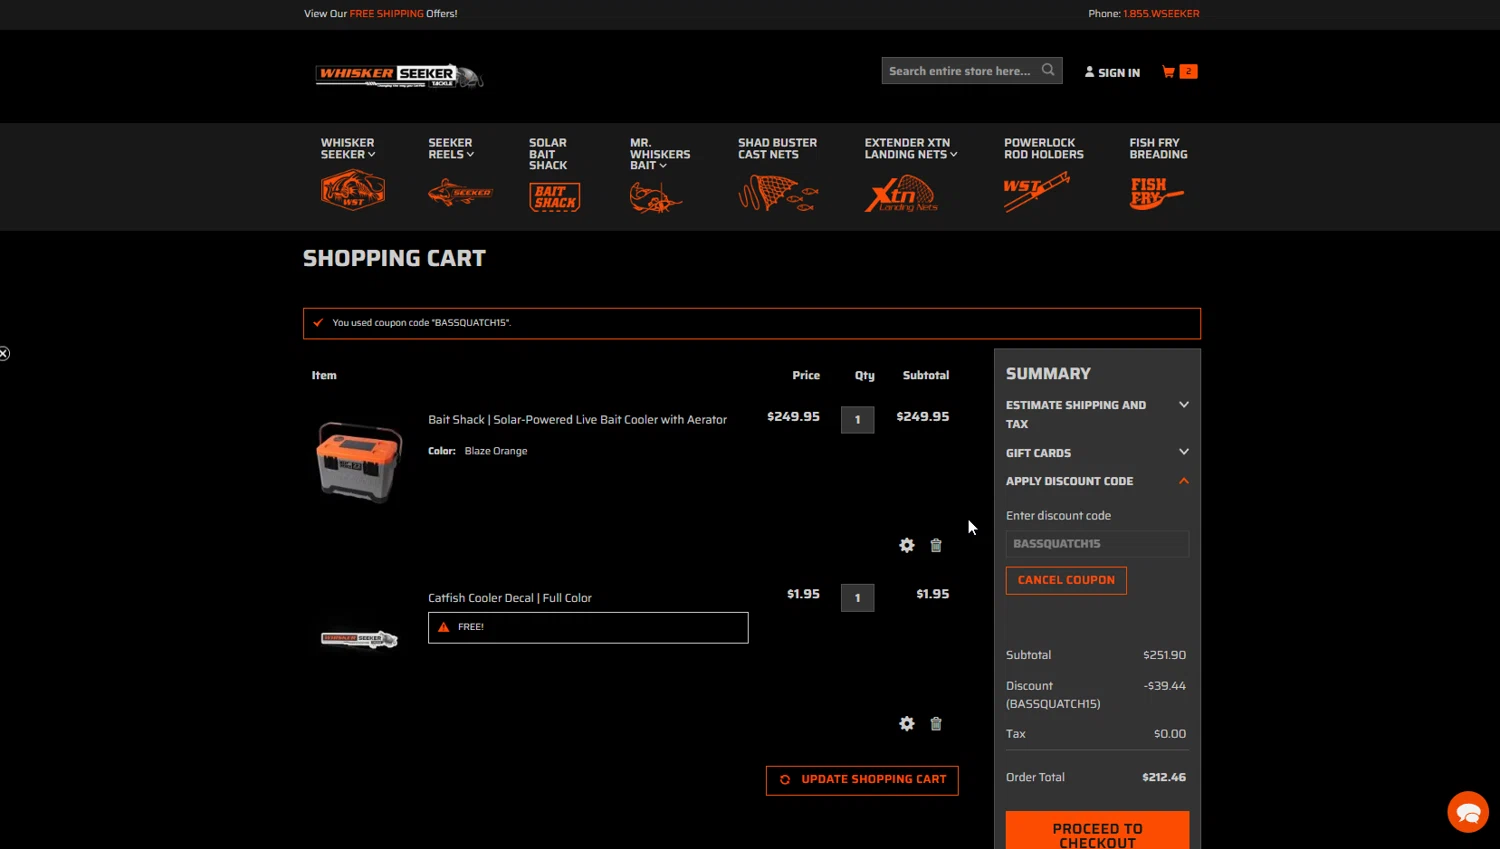Image resolution: width=1500 pixels, height=849 pixels.
Task: Close the side popup with X icon
Action: [x=4, y=353]
